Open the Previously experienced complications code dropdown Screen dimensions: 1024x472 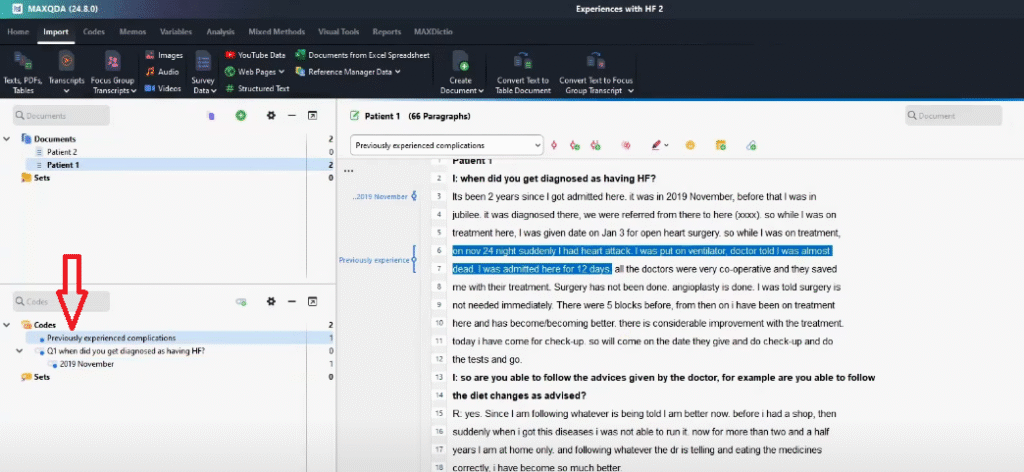(x=447, y=145)
